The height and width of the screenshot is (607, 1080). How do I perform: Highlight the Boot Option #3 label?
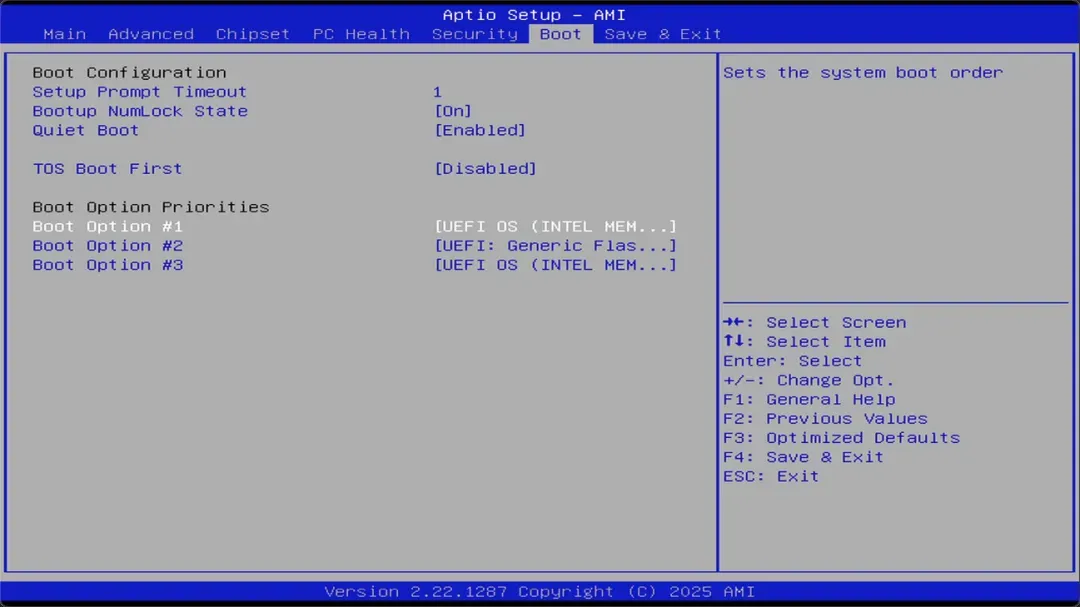[108, 265]
